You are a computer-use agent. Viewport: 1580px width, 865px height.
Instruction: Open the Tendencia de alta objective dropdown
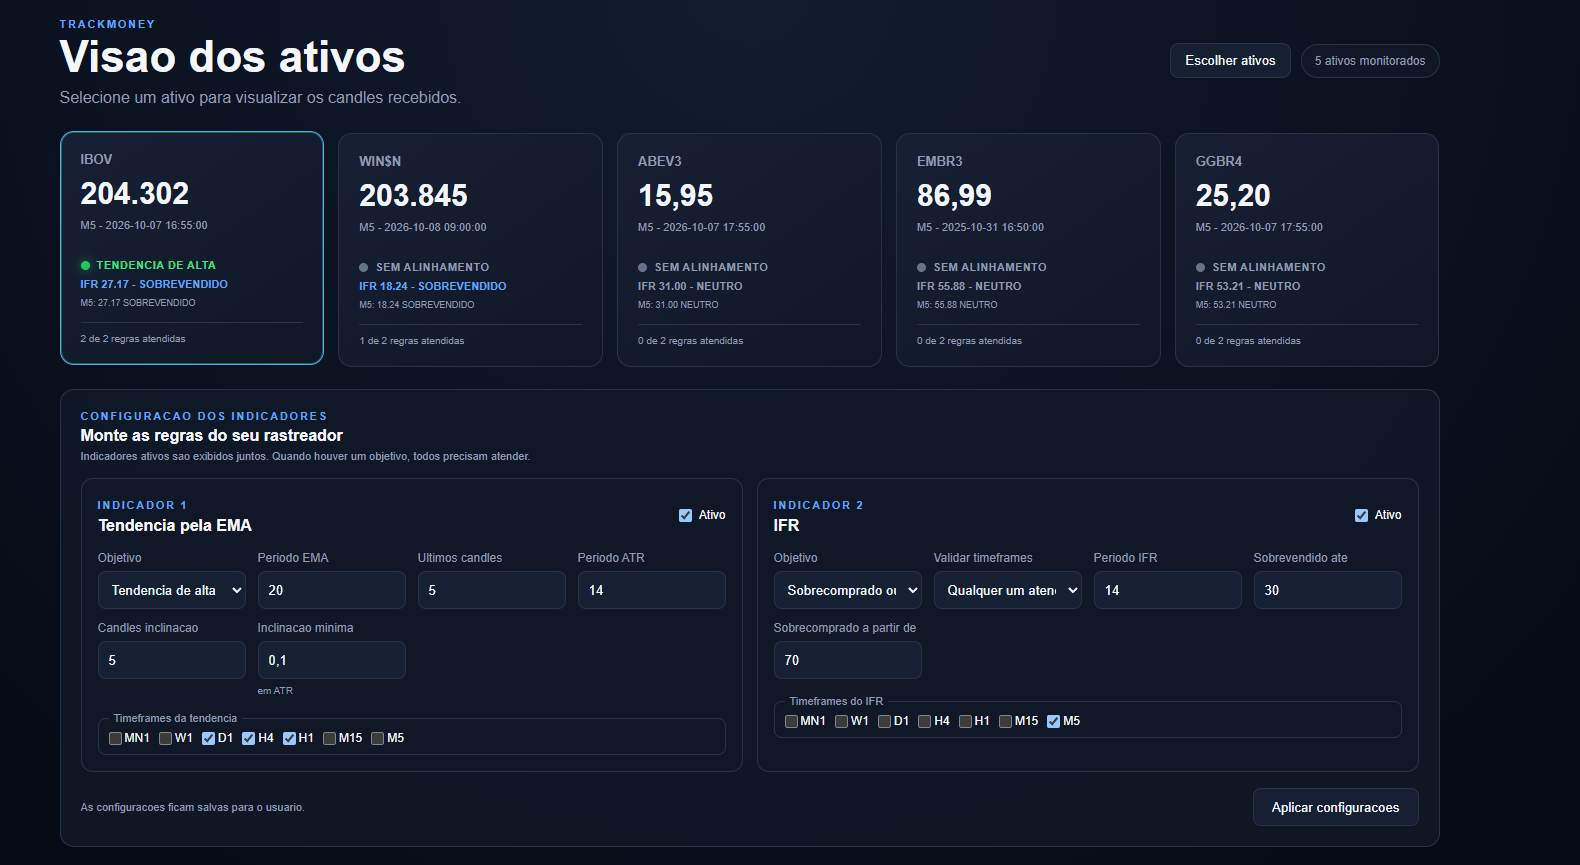pos(172,590)
